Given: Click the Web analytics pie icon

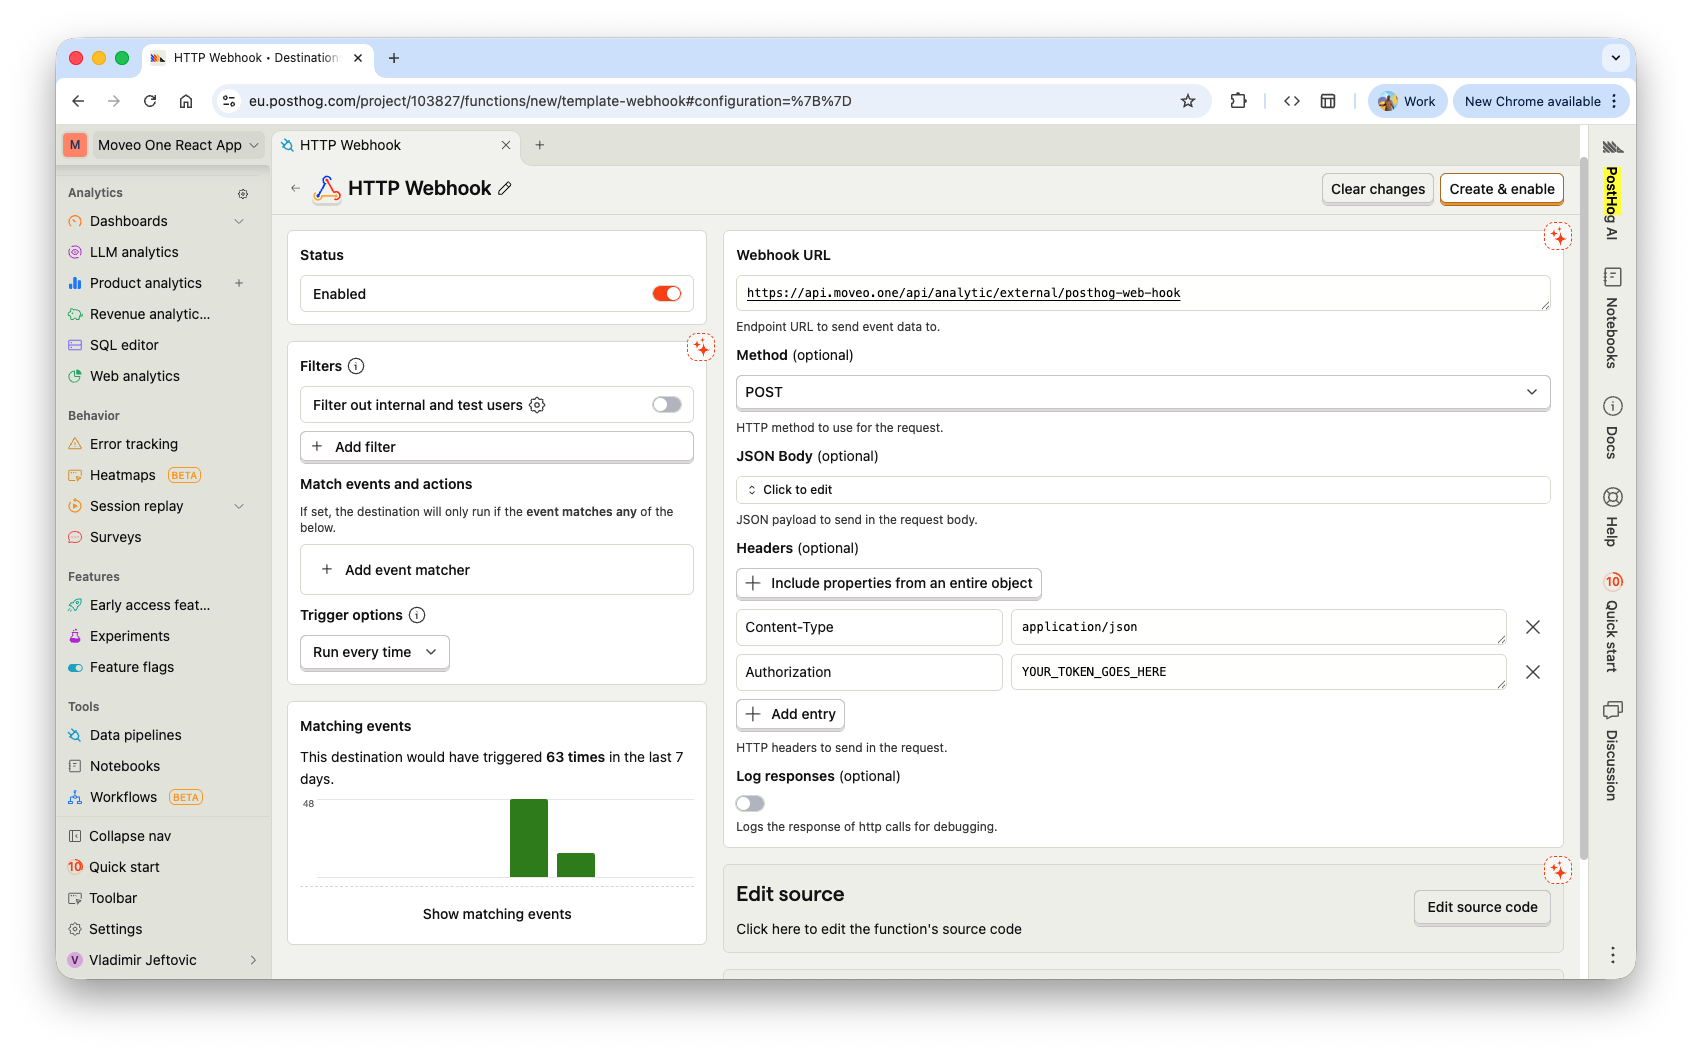Looking at the screenshot, I should (75, 376).
